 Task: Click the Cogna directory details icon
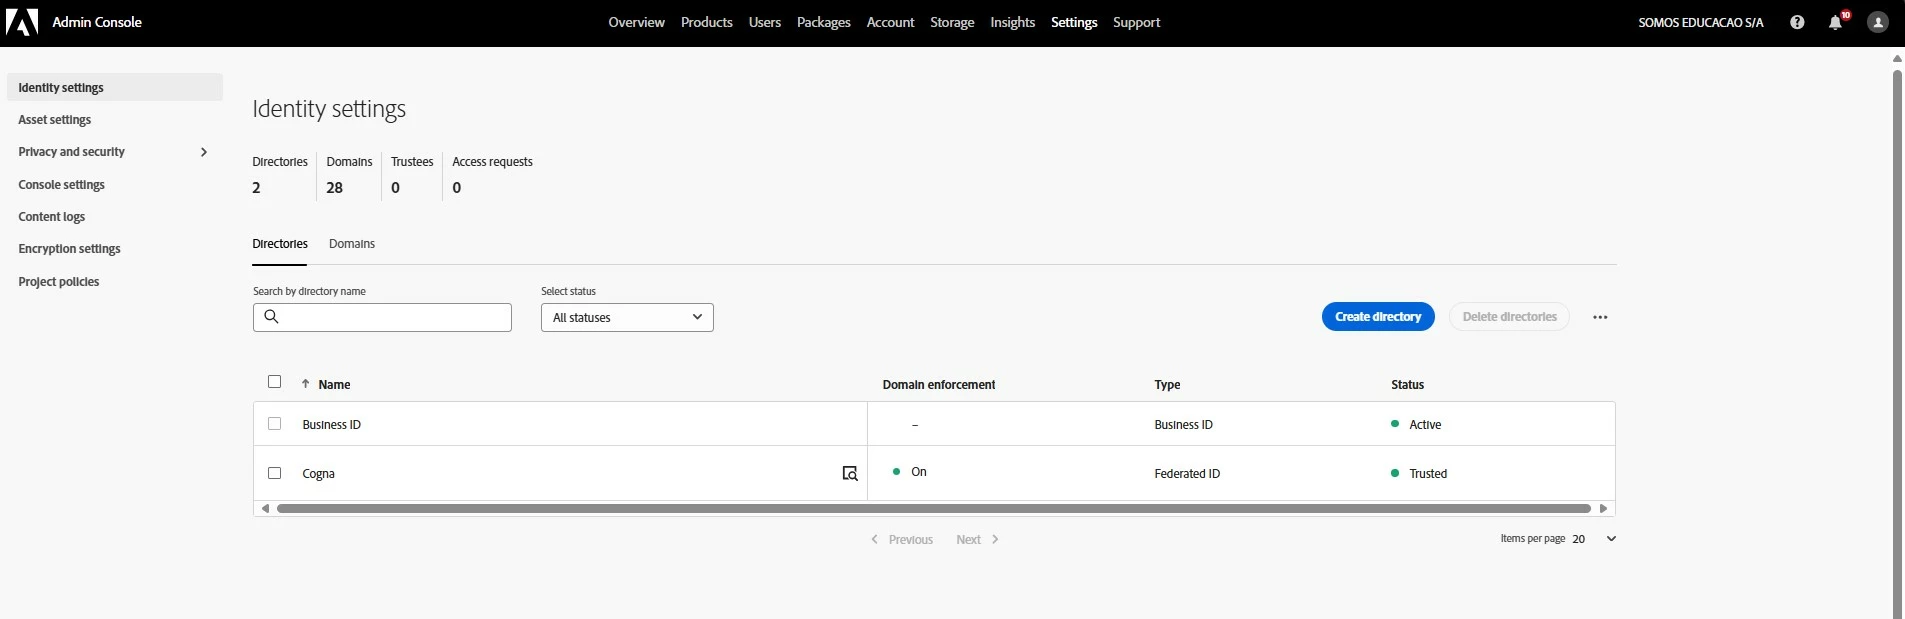pyautogui.click(x=850, y=473)
